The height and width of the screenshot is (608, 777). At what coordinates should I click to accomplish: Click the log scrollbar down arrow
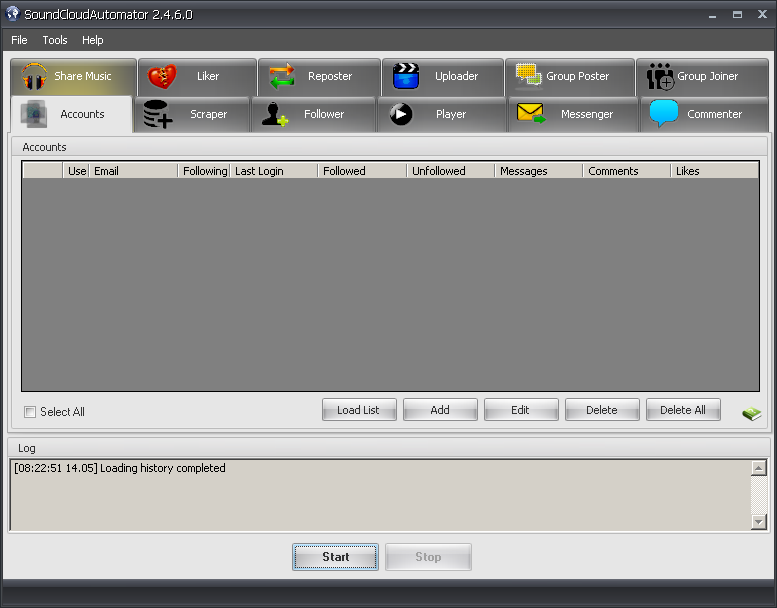pyautogui.click(x=759, y=522)
